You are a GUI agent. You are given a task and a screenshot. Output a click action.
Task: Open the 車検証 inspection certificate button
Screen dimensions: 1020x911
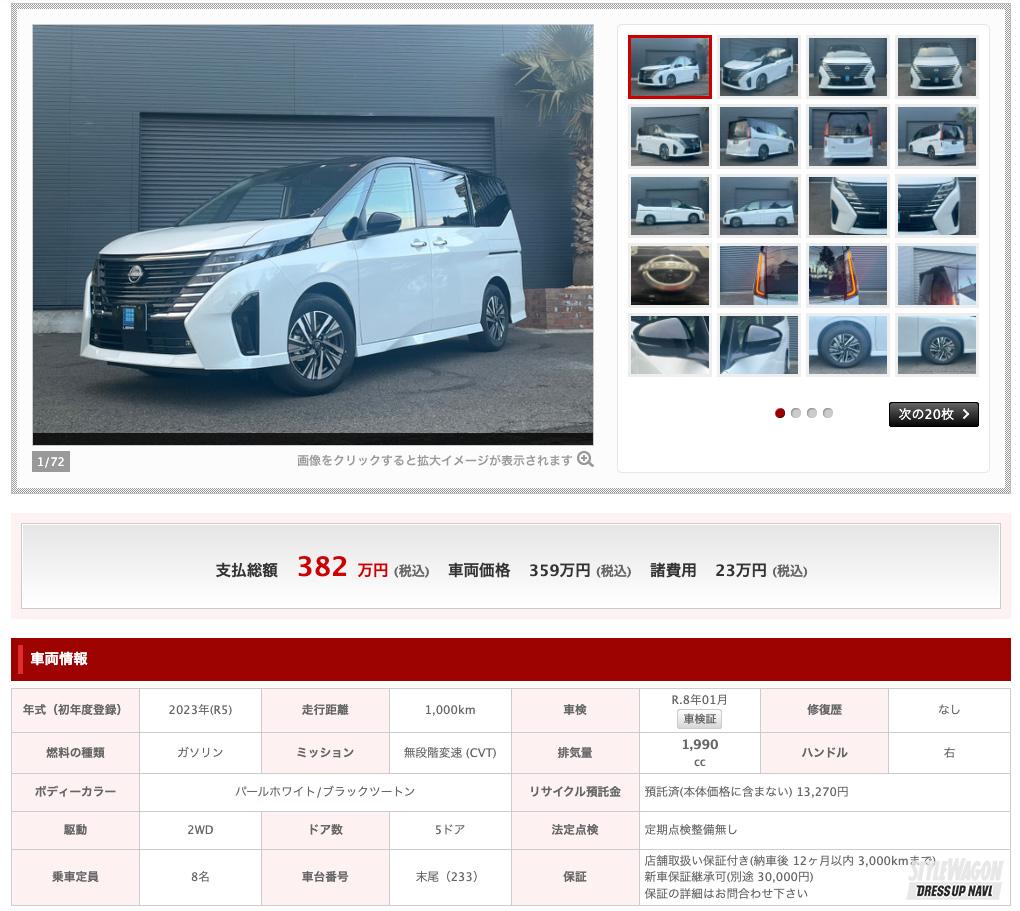[699, 719]
